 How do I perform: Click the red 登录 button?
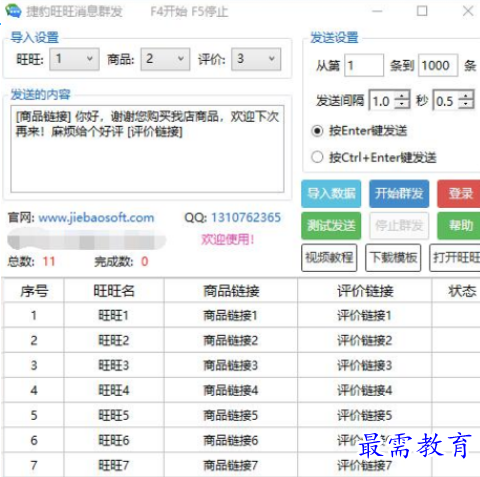(459, 194)
